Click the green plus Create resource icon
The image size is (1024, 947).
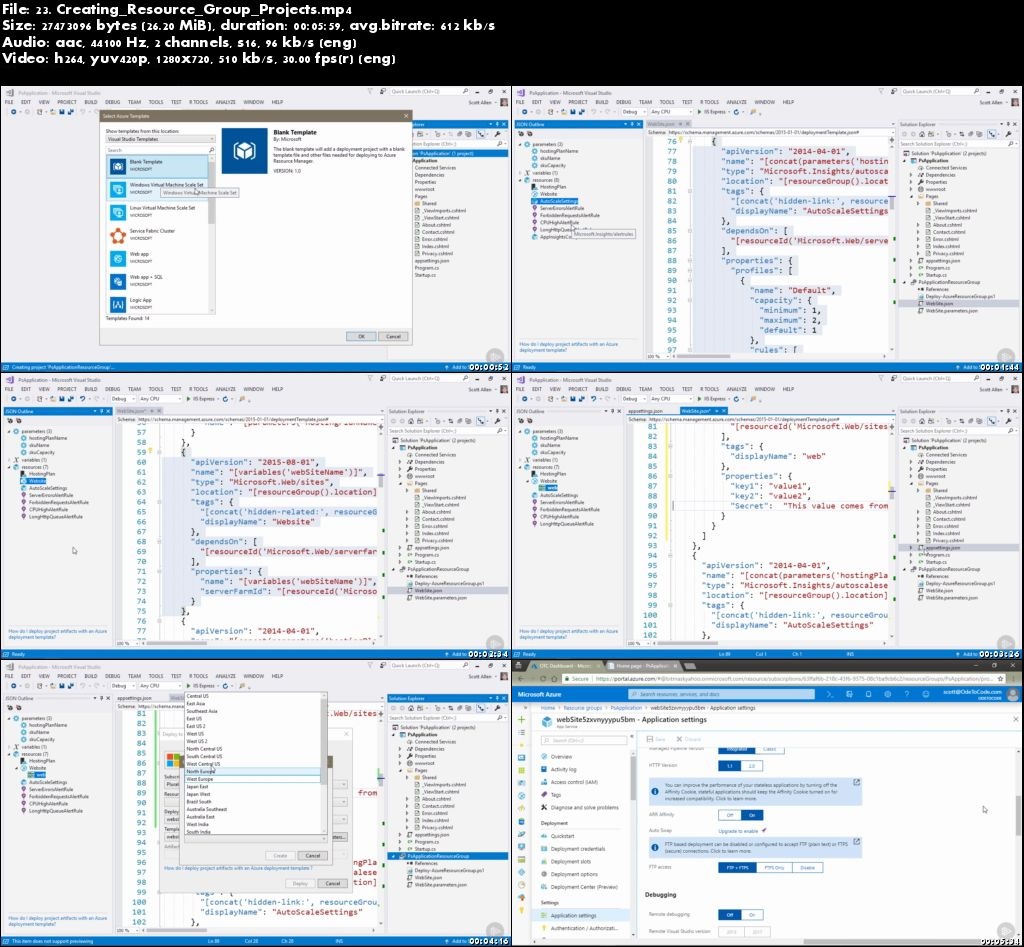pyautogui.click(x=521, y=720)
